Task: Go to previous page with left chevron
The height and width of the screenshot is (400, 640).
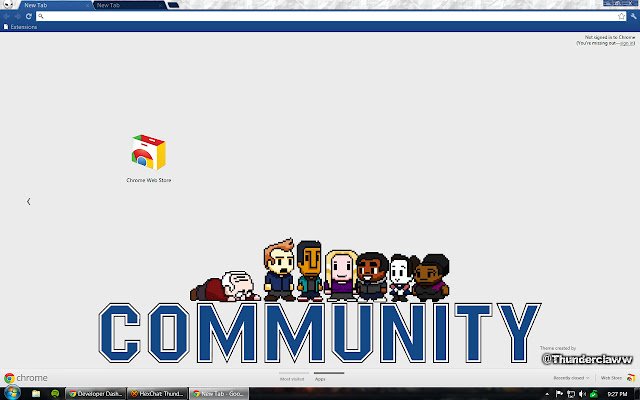Action: tap(29, 201)
